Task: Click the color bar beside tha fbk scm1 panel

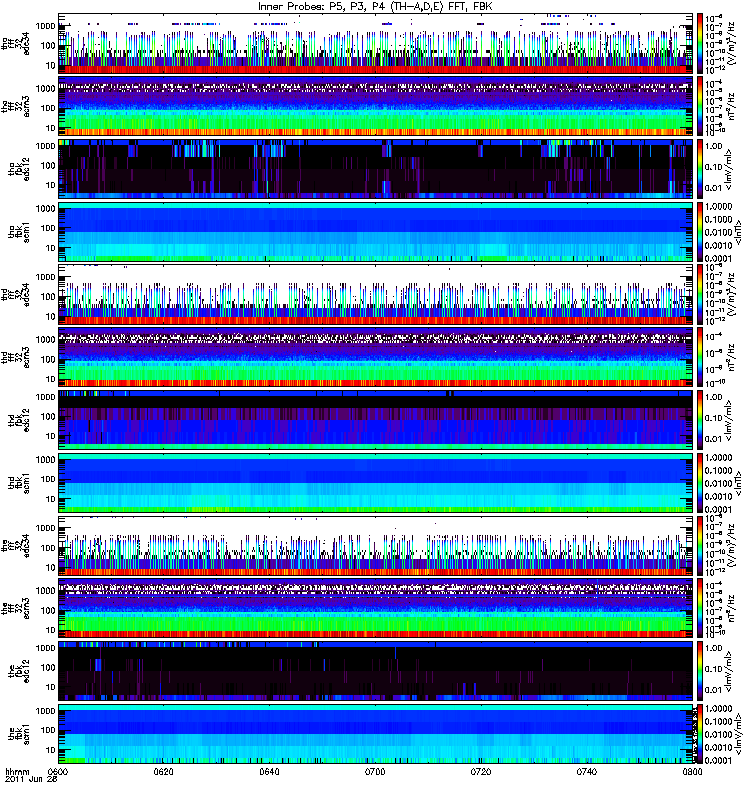Action: coord(699,231)
